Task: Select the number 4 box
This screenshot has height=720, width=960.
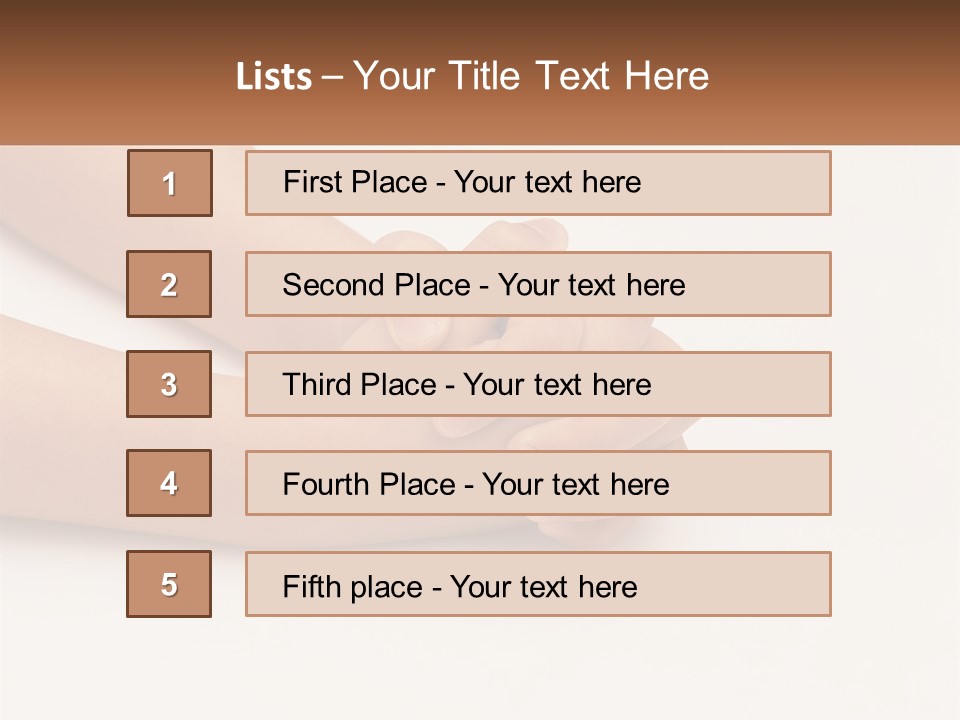Action: pyautogui.click(x=169, y=483)
